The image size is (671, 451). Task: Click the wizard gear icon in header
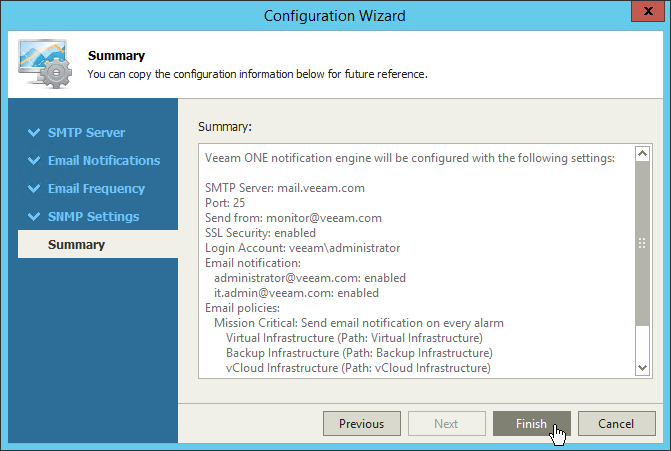45,64
